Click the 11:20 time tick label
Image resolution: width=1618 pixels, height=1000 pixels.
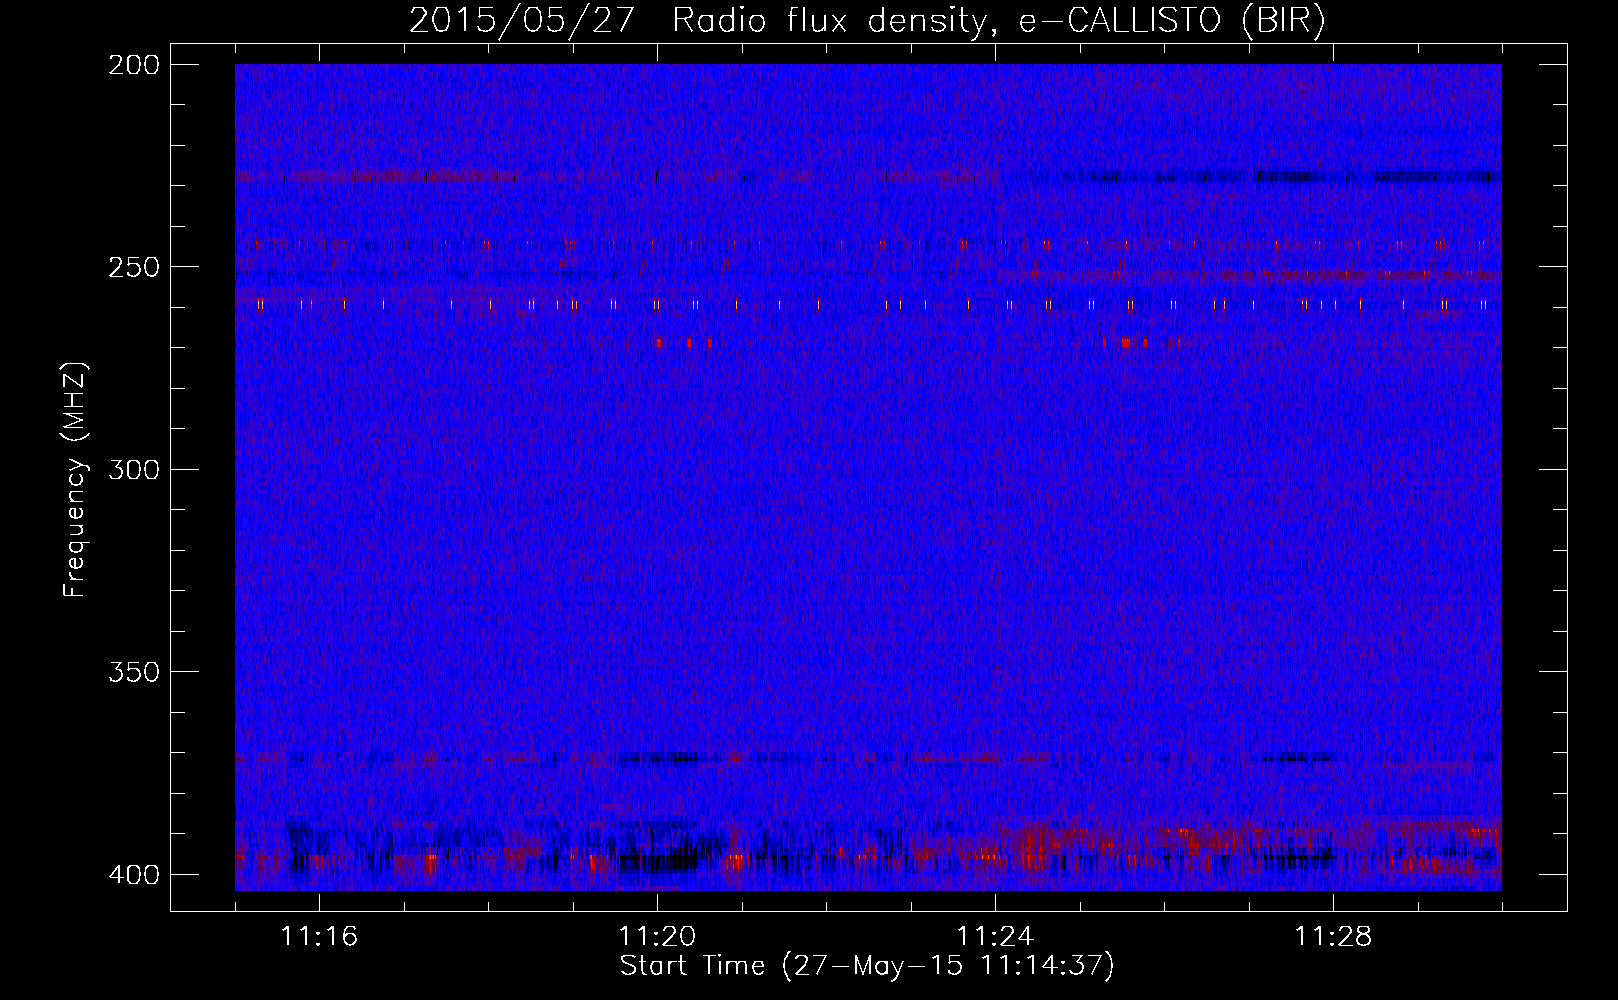(657, 937)
